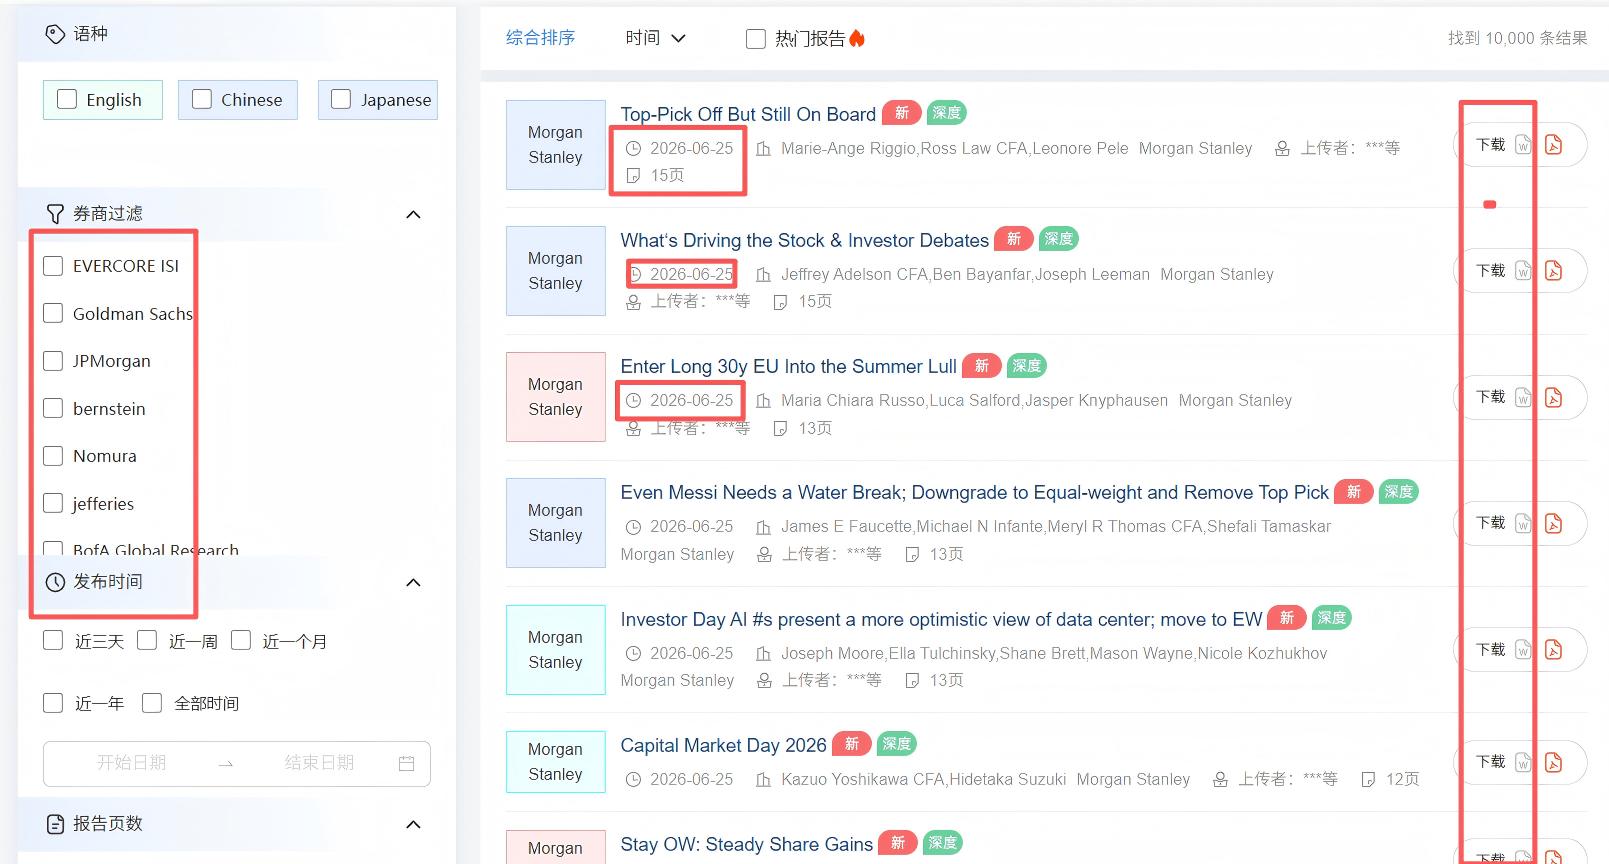Download PDF of Enter Long 30y EU report

[1553, 397]
